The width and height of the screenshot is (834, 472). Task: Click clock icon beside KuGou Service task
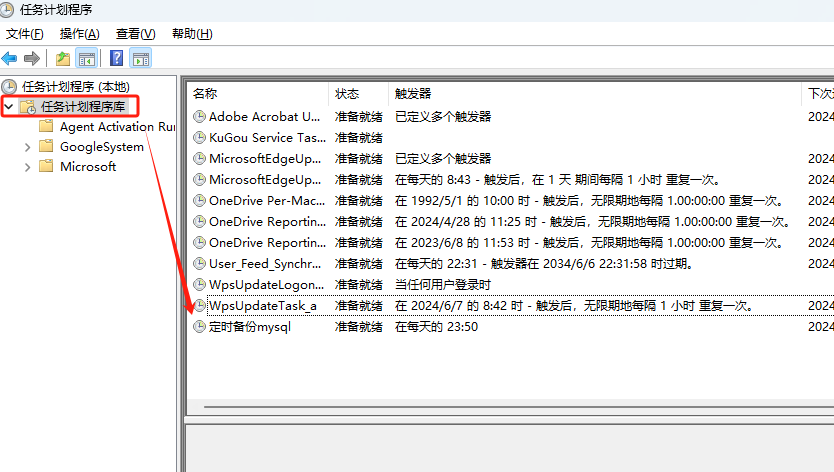click(199, 138)
